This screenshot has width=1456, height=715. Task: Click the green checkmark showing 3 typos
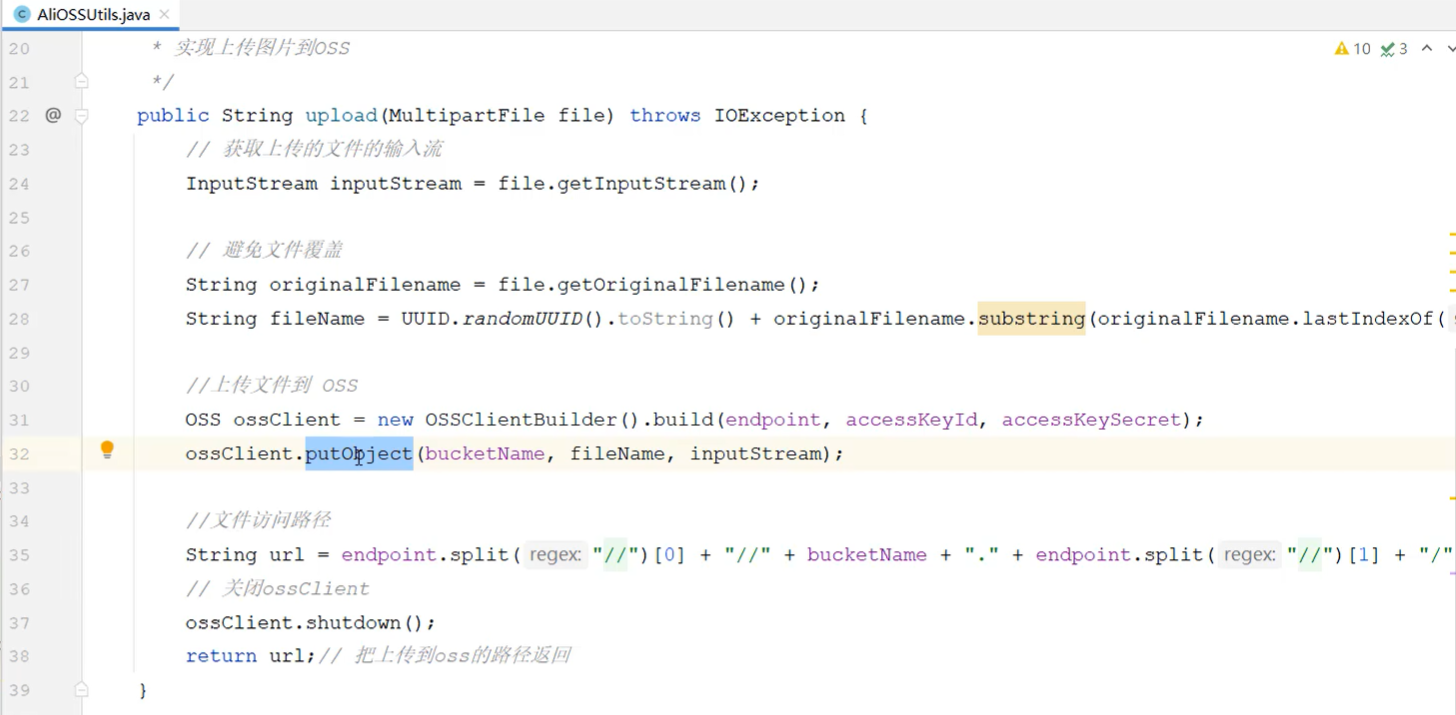(x=1388, y=49)
